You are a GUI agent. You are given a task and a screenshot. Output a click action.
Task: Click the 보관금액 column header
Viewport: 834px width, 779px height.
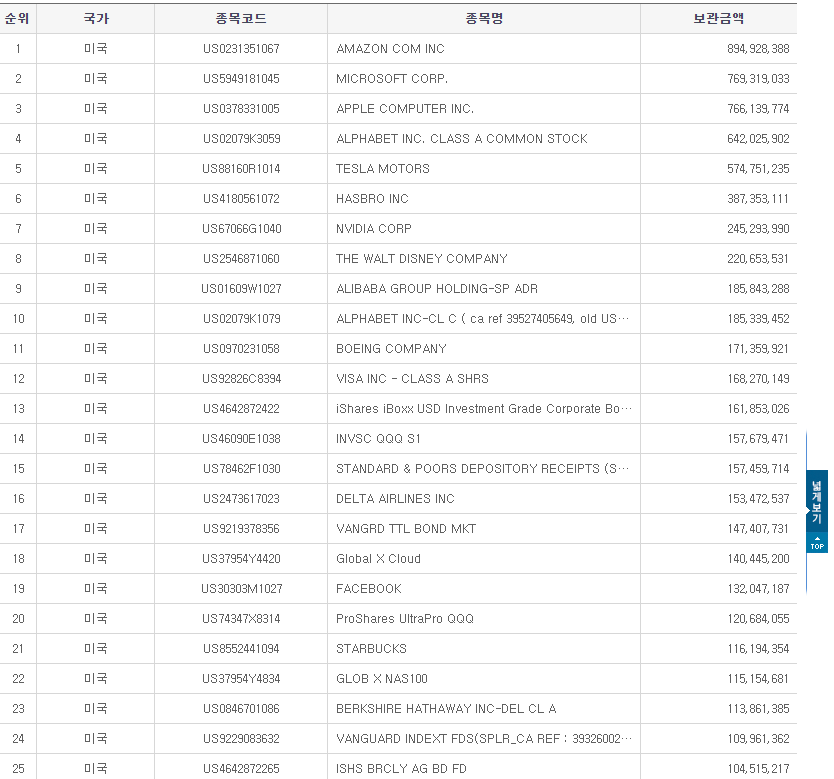pos(718,19)
